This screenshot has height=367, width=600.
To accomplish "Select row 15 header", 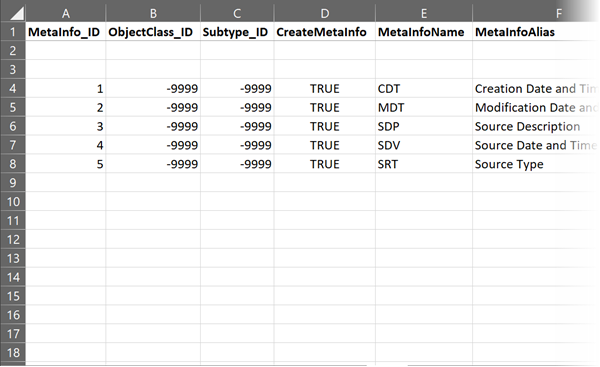I will (x=13, y=296).
